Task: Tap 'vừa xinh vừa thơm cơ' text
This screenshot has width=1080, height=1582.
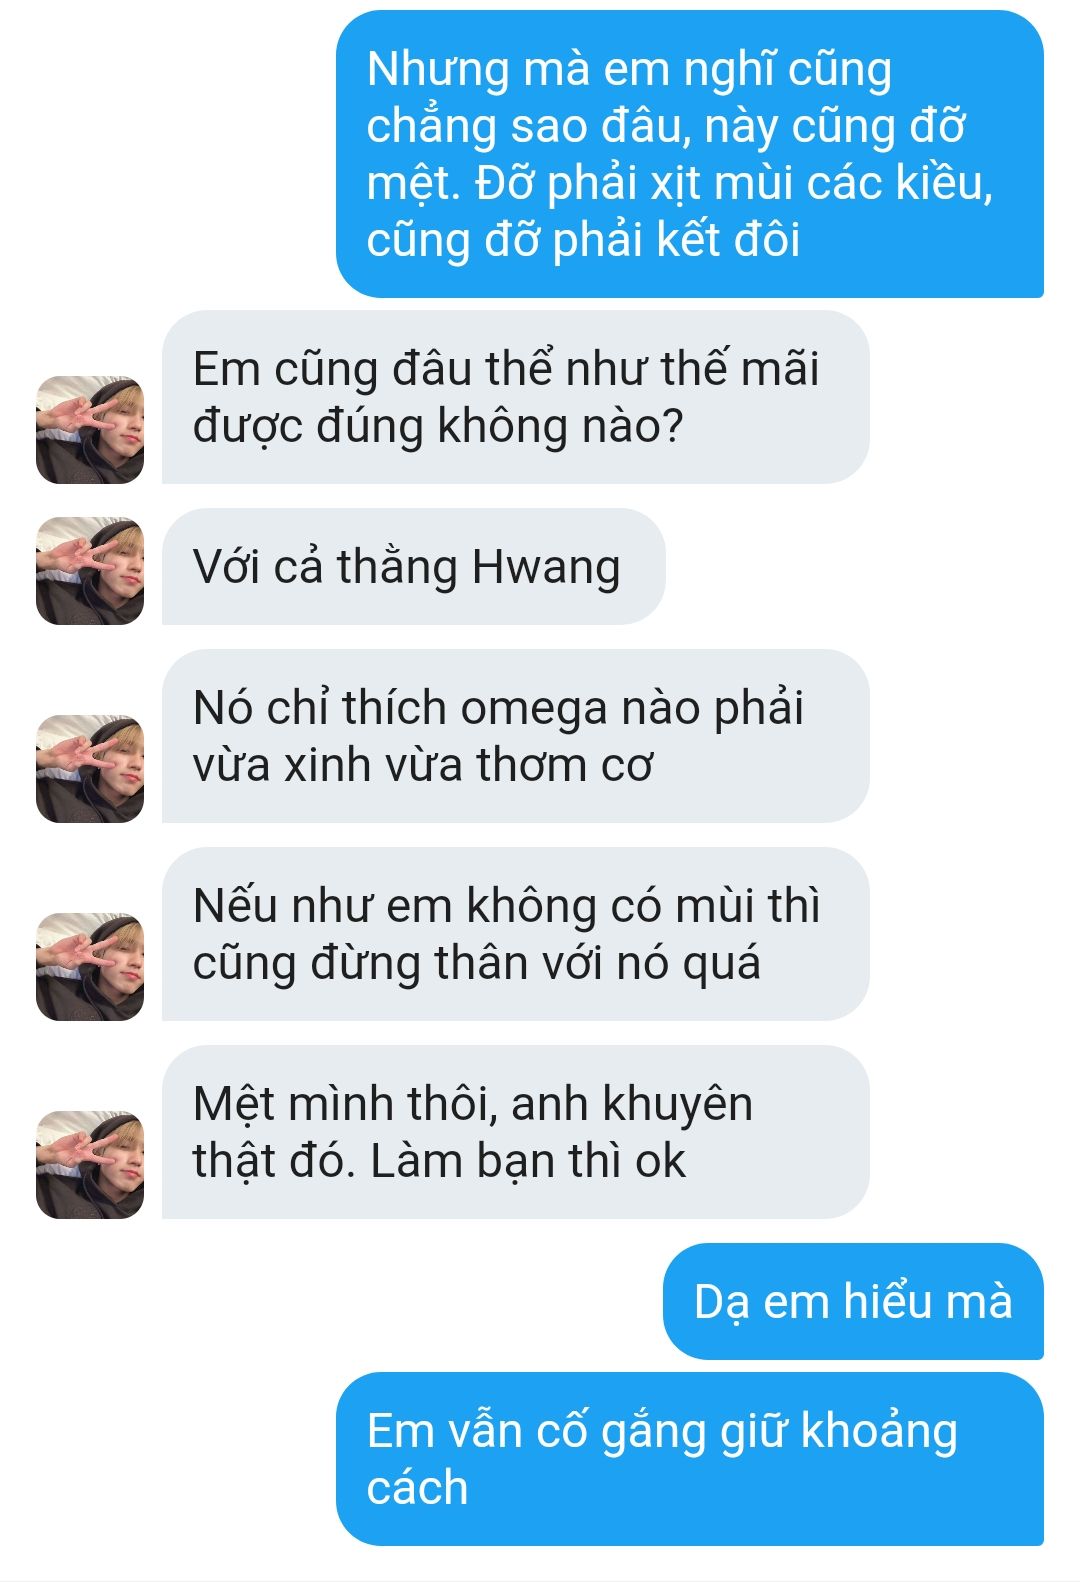Action: tap(423, 765)
